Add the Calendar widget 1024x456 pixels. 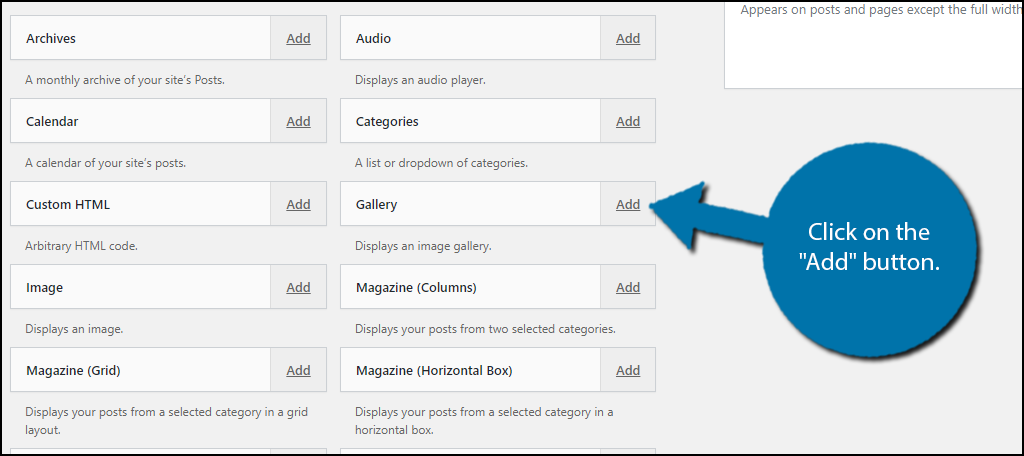[298, 122]
